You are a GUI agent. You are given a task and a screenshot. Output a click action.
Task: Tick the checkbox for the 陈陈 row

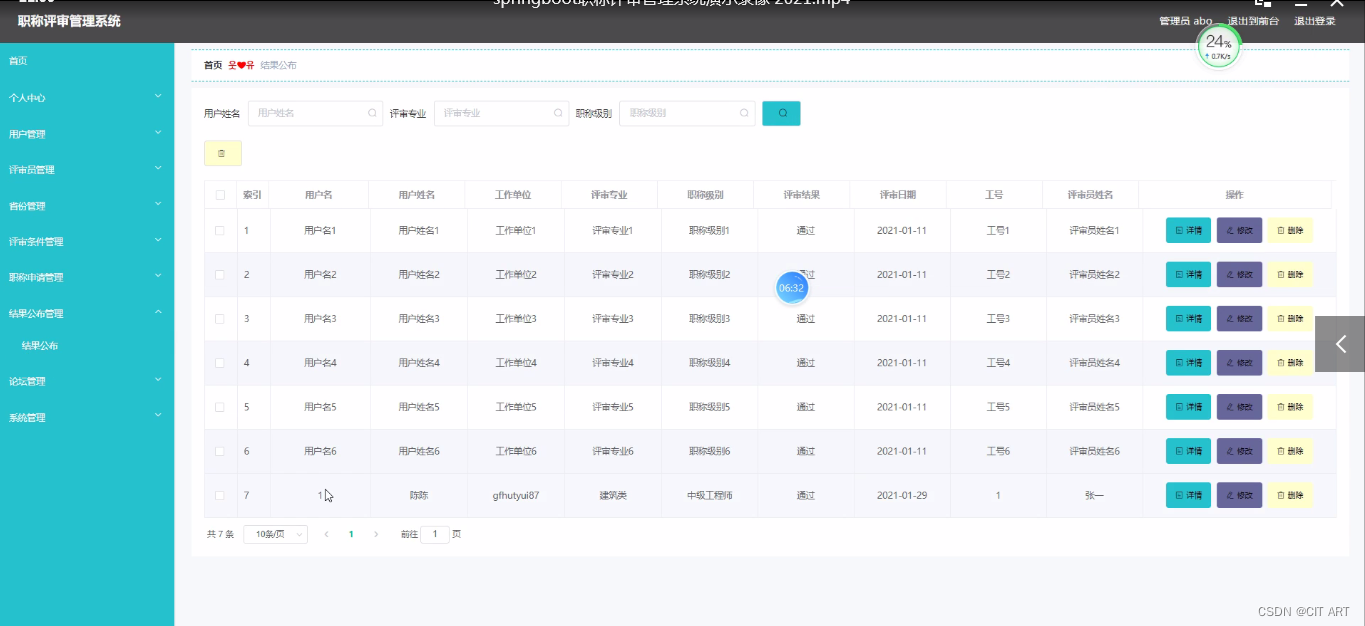[x=220, y=495]
